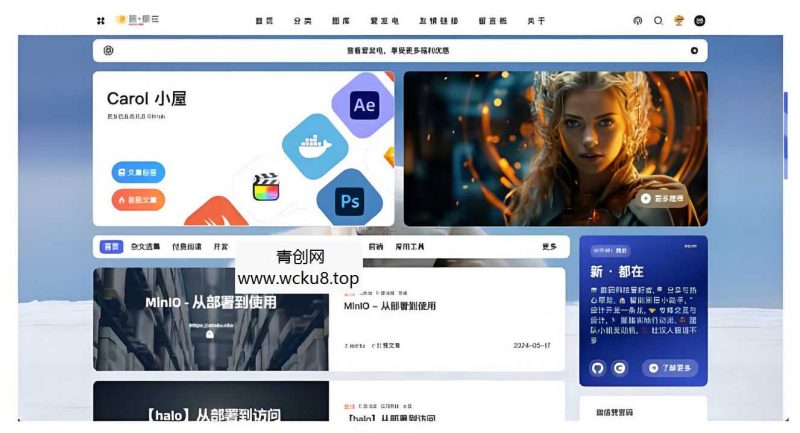800x433 pixels.
Task: Click the announcement text in the top bar
Action: [398, 50]
